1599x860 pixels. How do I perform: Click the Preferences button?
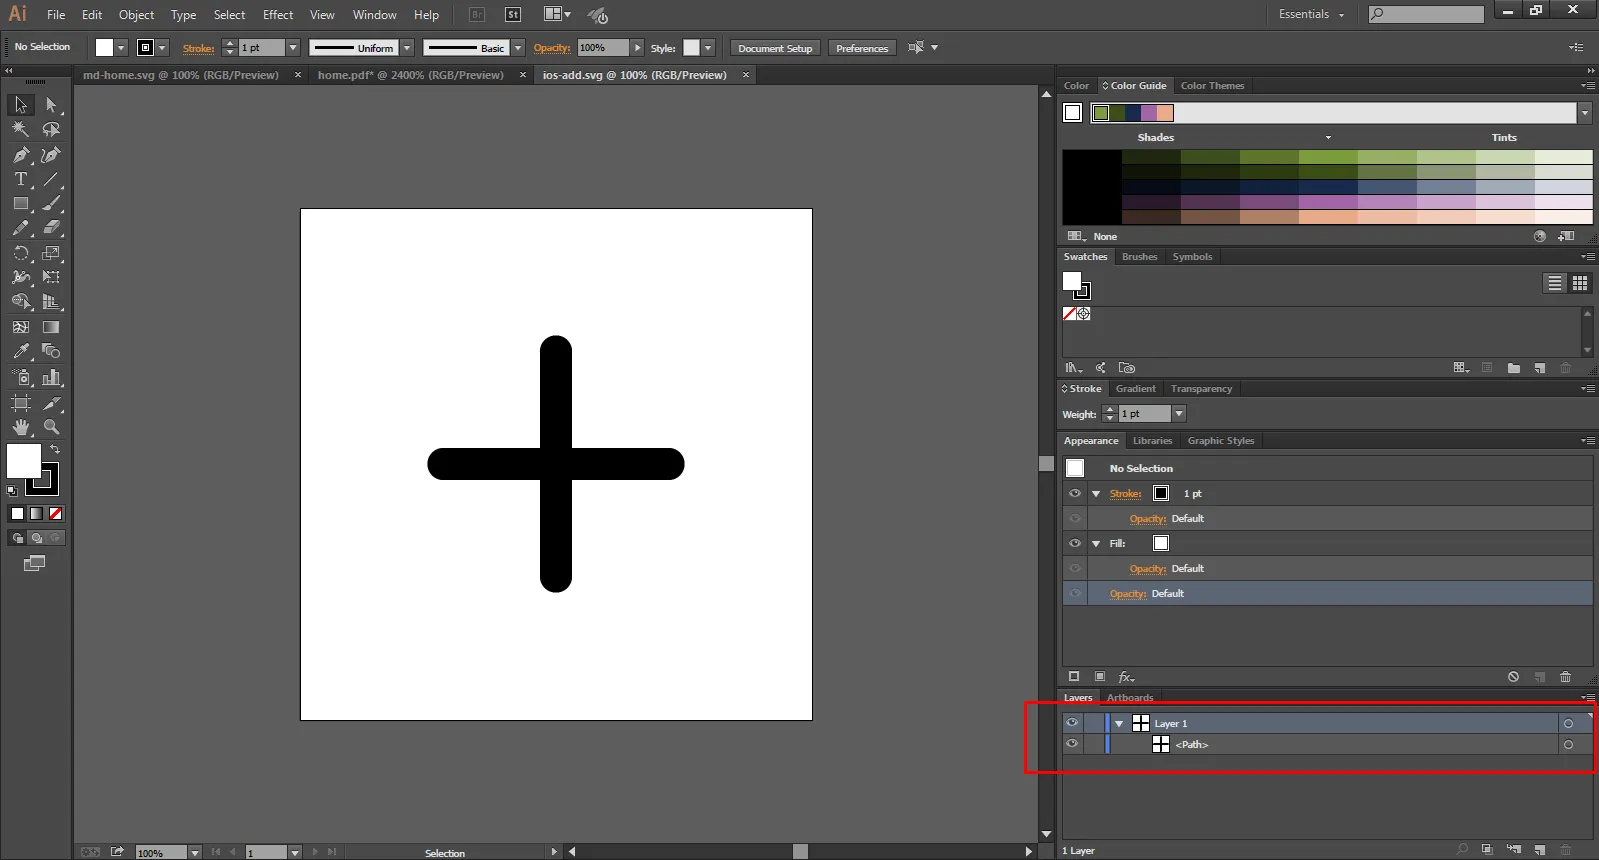click(x=861, y=48)
